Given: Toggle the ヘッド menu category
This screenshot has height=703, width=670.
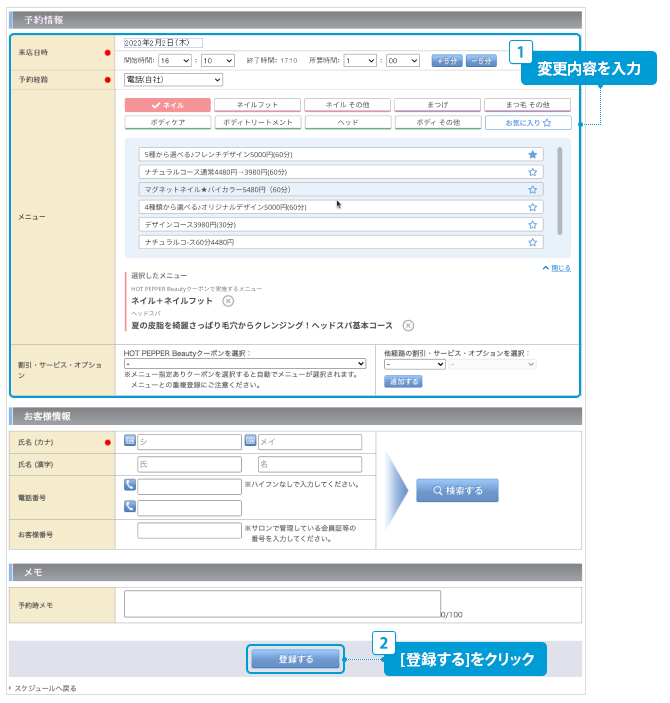Looking at the screenshot, I should coord(347,122).
